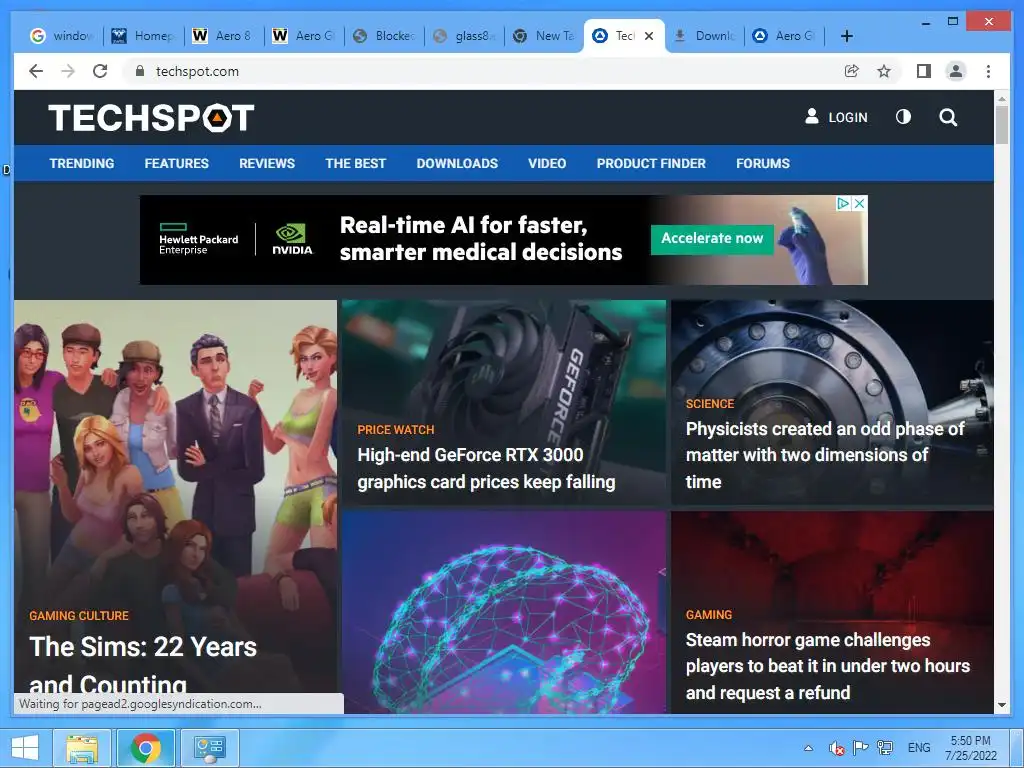Open Chrome profile avatar button
Viewport: 1024px width, 768px height.
click(956, 71)
